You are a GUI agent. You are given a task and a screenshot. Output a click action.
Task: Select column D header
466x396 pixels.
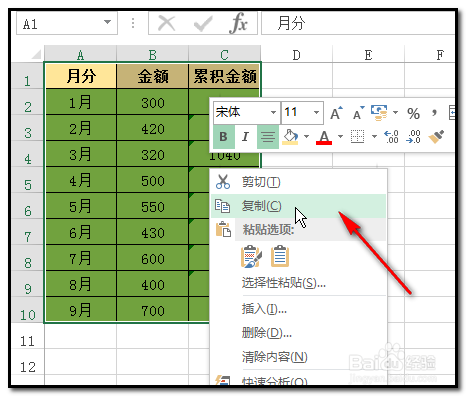tap(296, 54)
